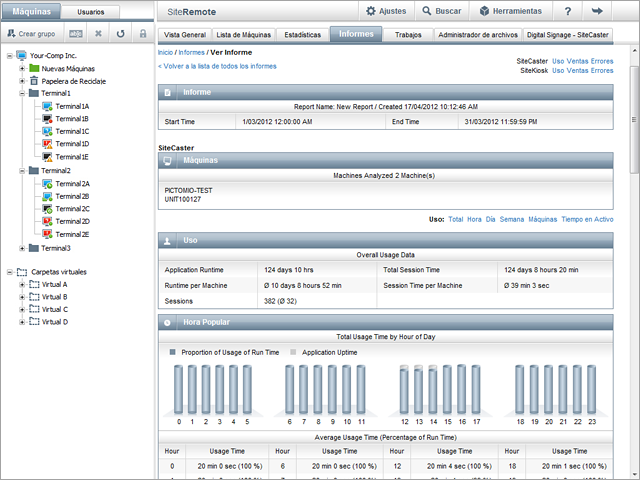Click the Nuevas Máquinas green folder icon
The height and width of the screenshot is (480, 640).
click(34, 68)
